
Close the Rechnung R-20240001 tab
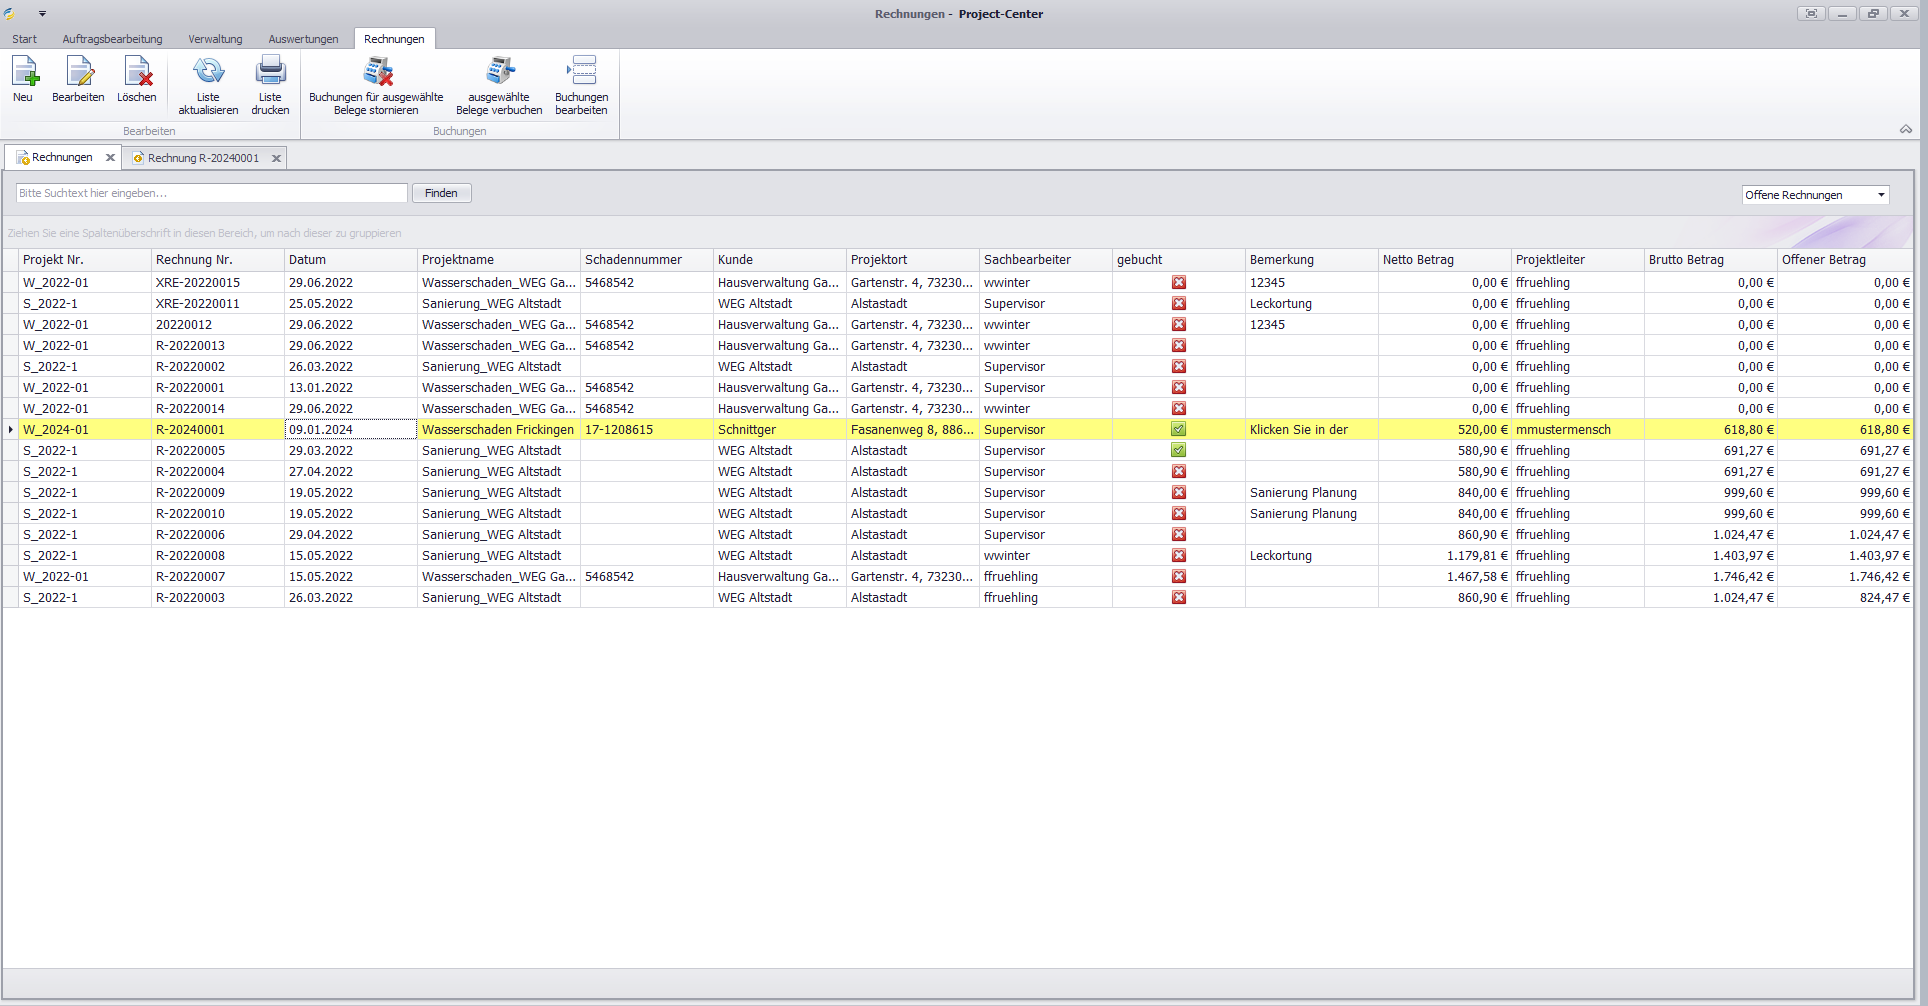277,158
